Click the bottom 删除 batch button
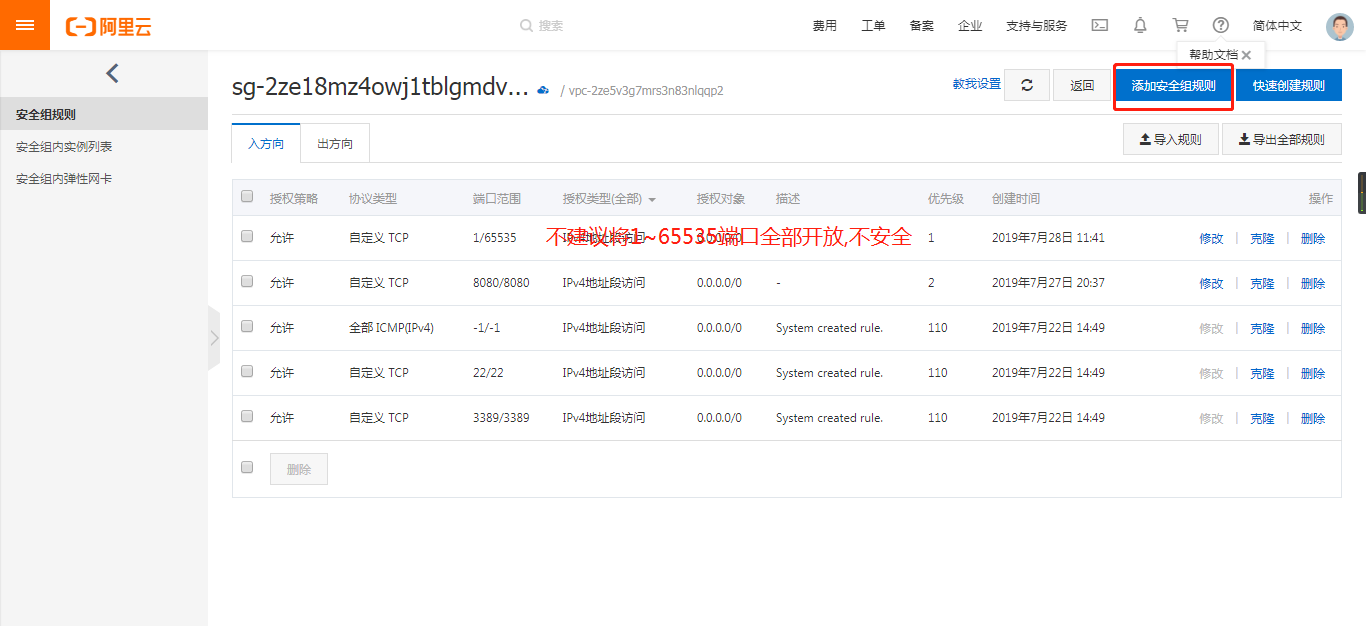The width and height of the screenshot is (1366, 626). 299,469
